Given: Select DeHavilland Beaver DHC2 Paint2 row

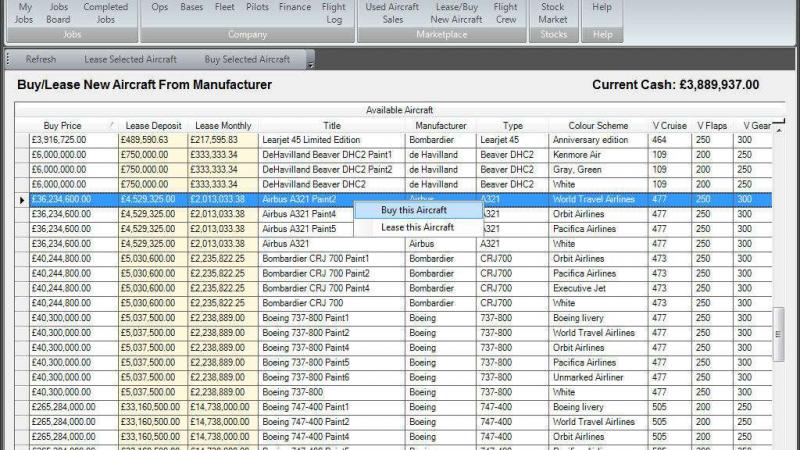Looking at the screenshot, I should (393, 169).
